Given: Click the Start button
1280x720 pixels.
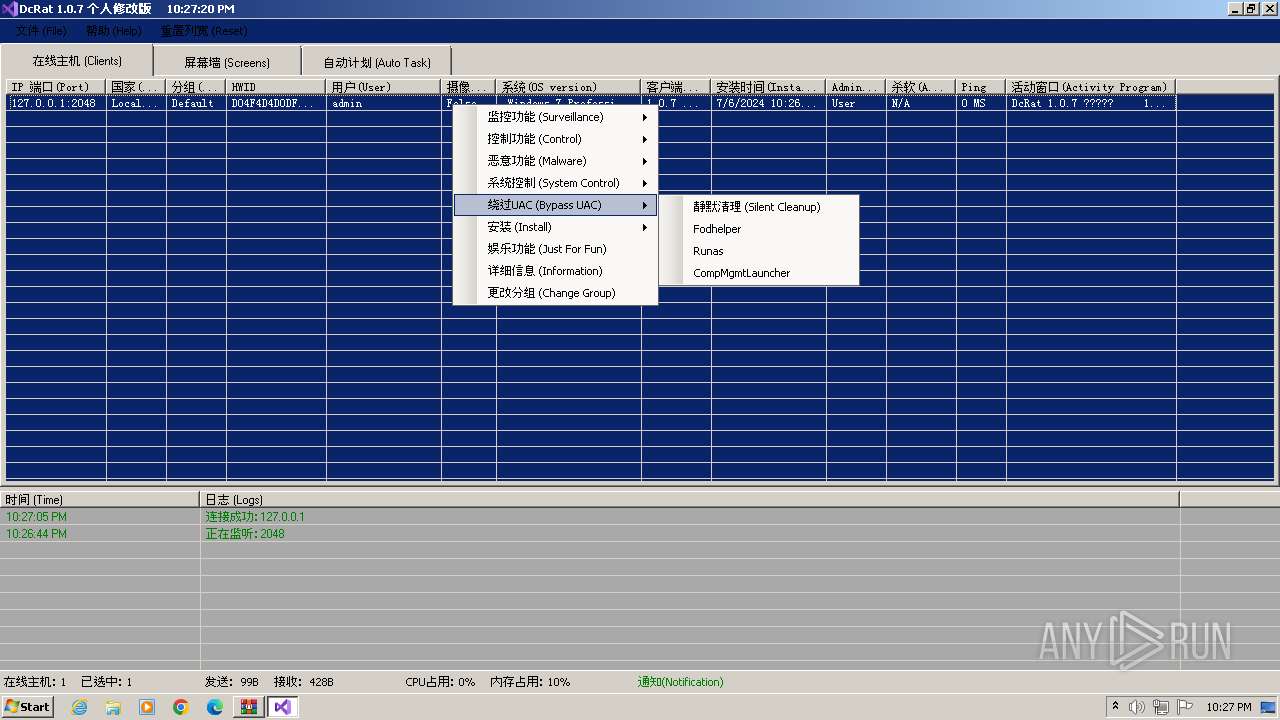Looking at the screenshot, I should click(27, 707).
